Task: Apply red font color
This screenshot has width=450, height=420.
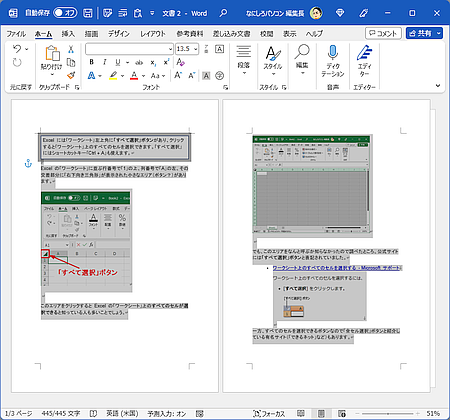Action: (134, 76)
